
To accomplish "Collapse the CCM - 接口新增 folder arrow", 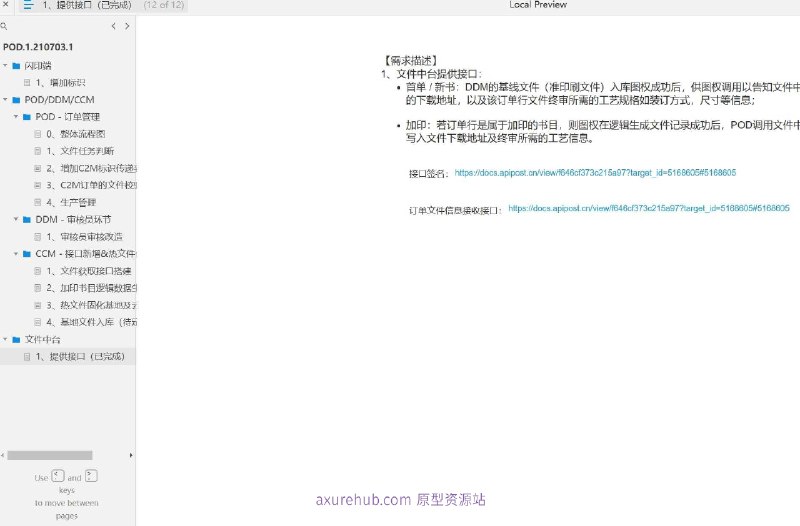I will (x=16, y=254).
